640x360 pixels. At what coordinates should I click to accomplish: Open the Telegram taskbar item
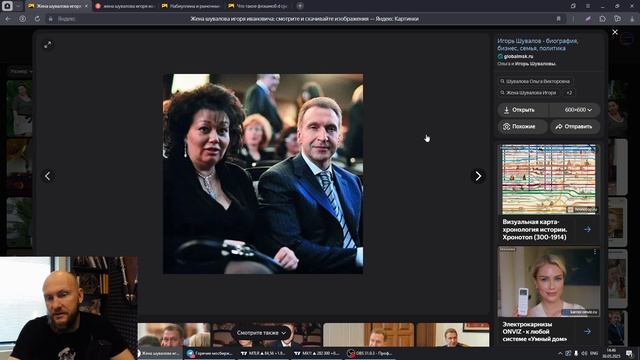click(210, 353)
